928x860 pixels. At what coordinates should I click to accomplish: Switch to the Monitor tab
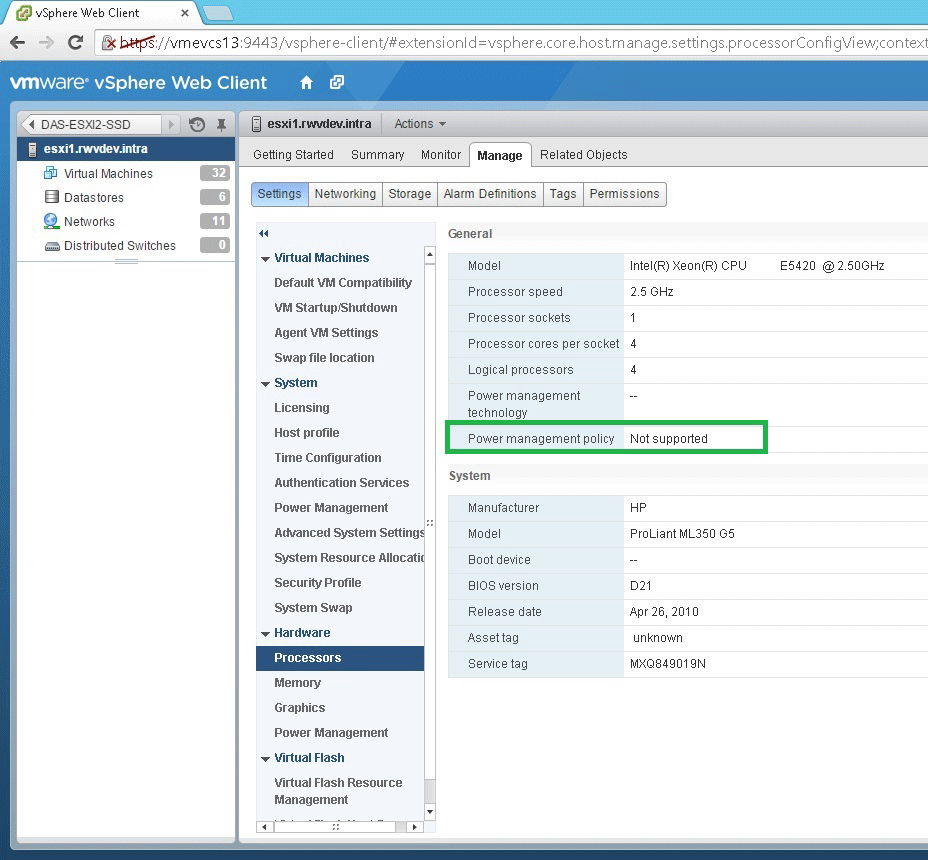pyautogui.click(x=441, y=155)
